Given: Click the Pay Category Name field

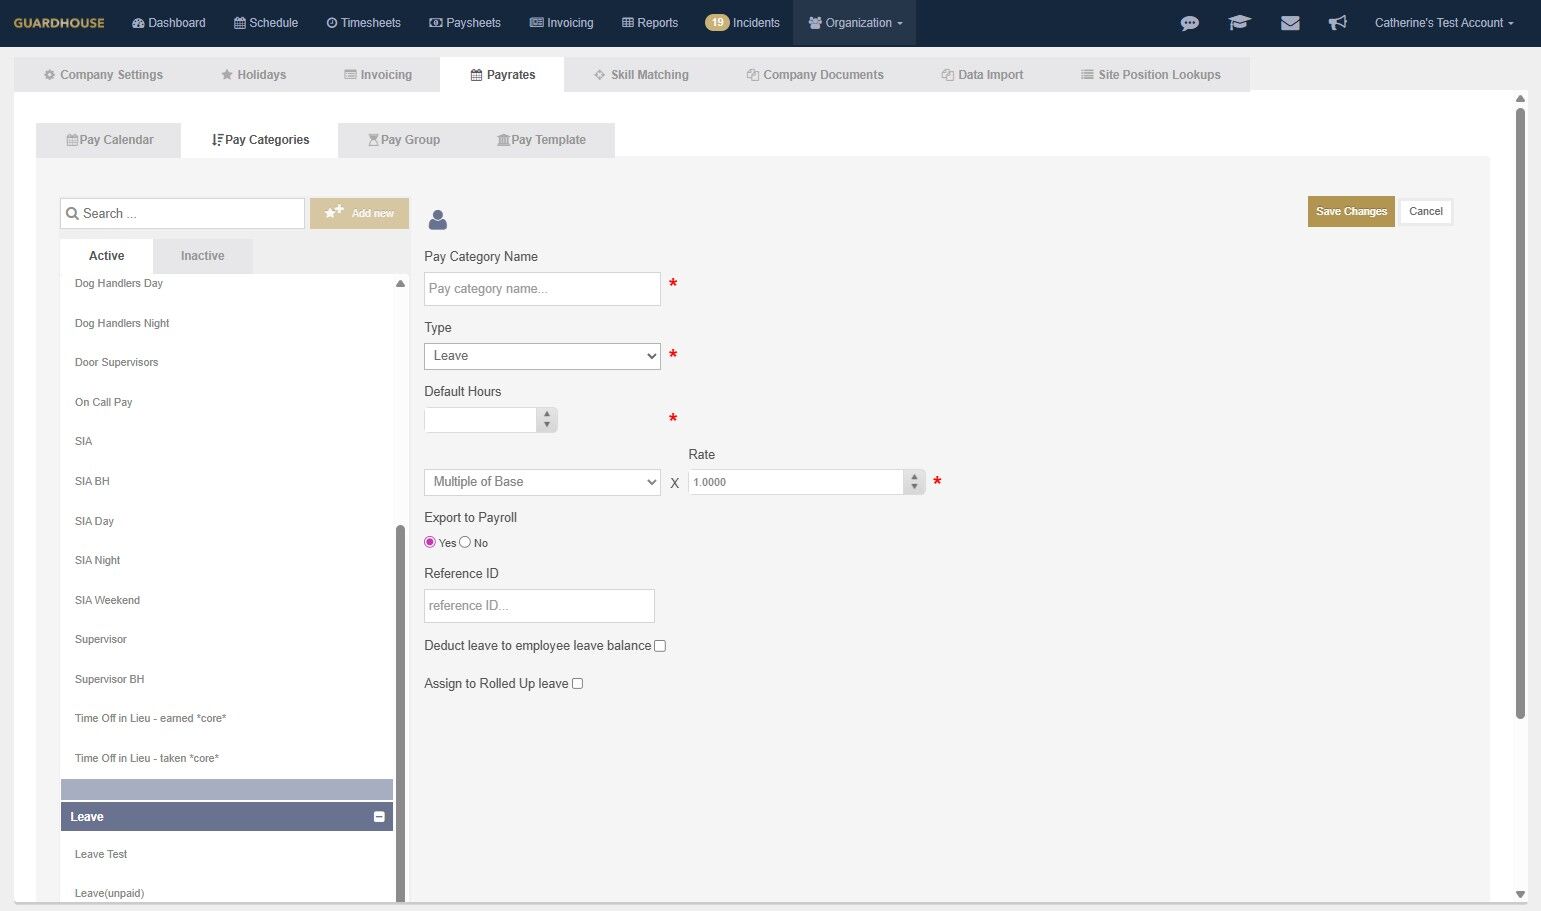Looking at the screenshot, I should (x=542, y=289).
